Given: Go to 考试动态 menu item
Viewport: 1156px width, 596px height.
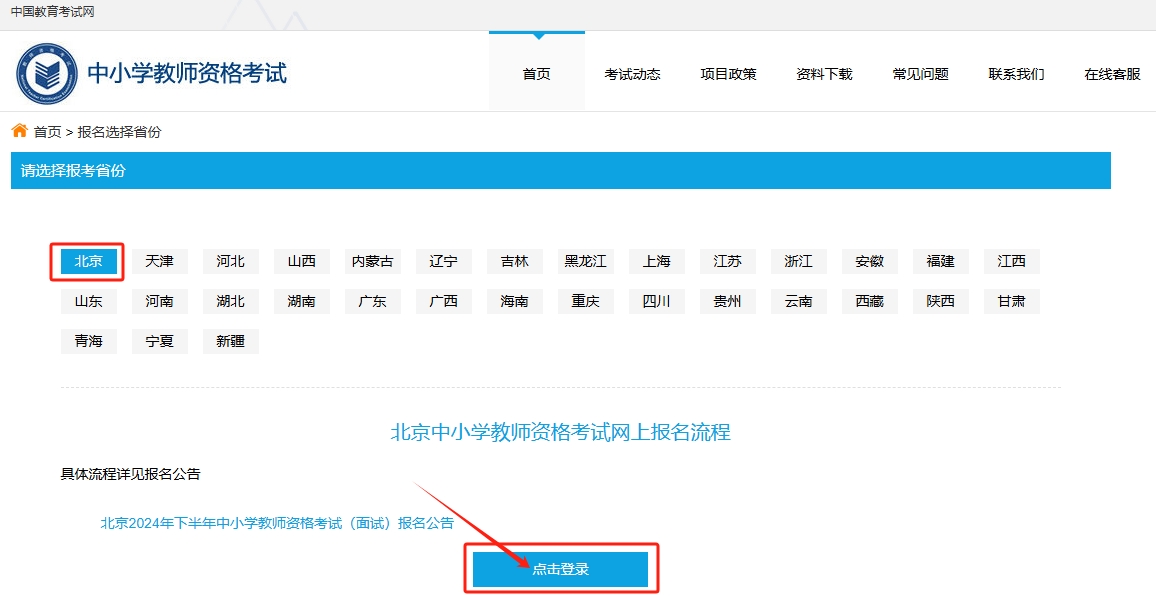Looking at the screenshot, I should (x=632, y=74).
